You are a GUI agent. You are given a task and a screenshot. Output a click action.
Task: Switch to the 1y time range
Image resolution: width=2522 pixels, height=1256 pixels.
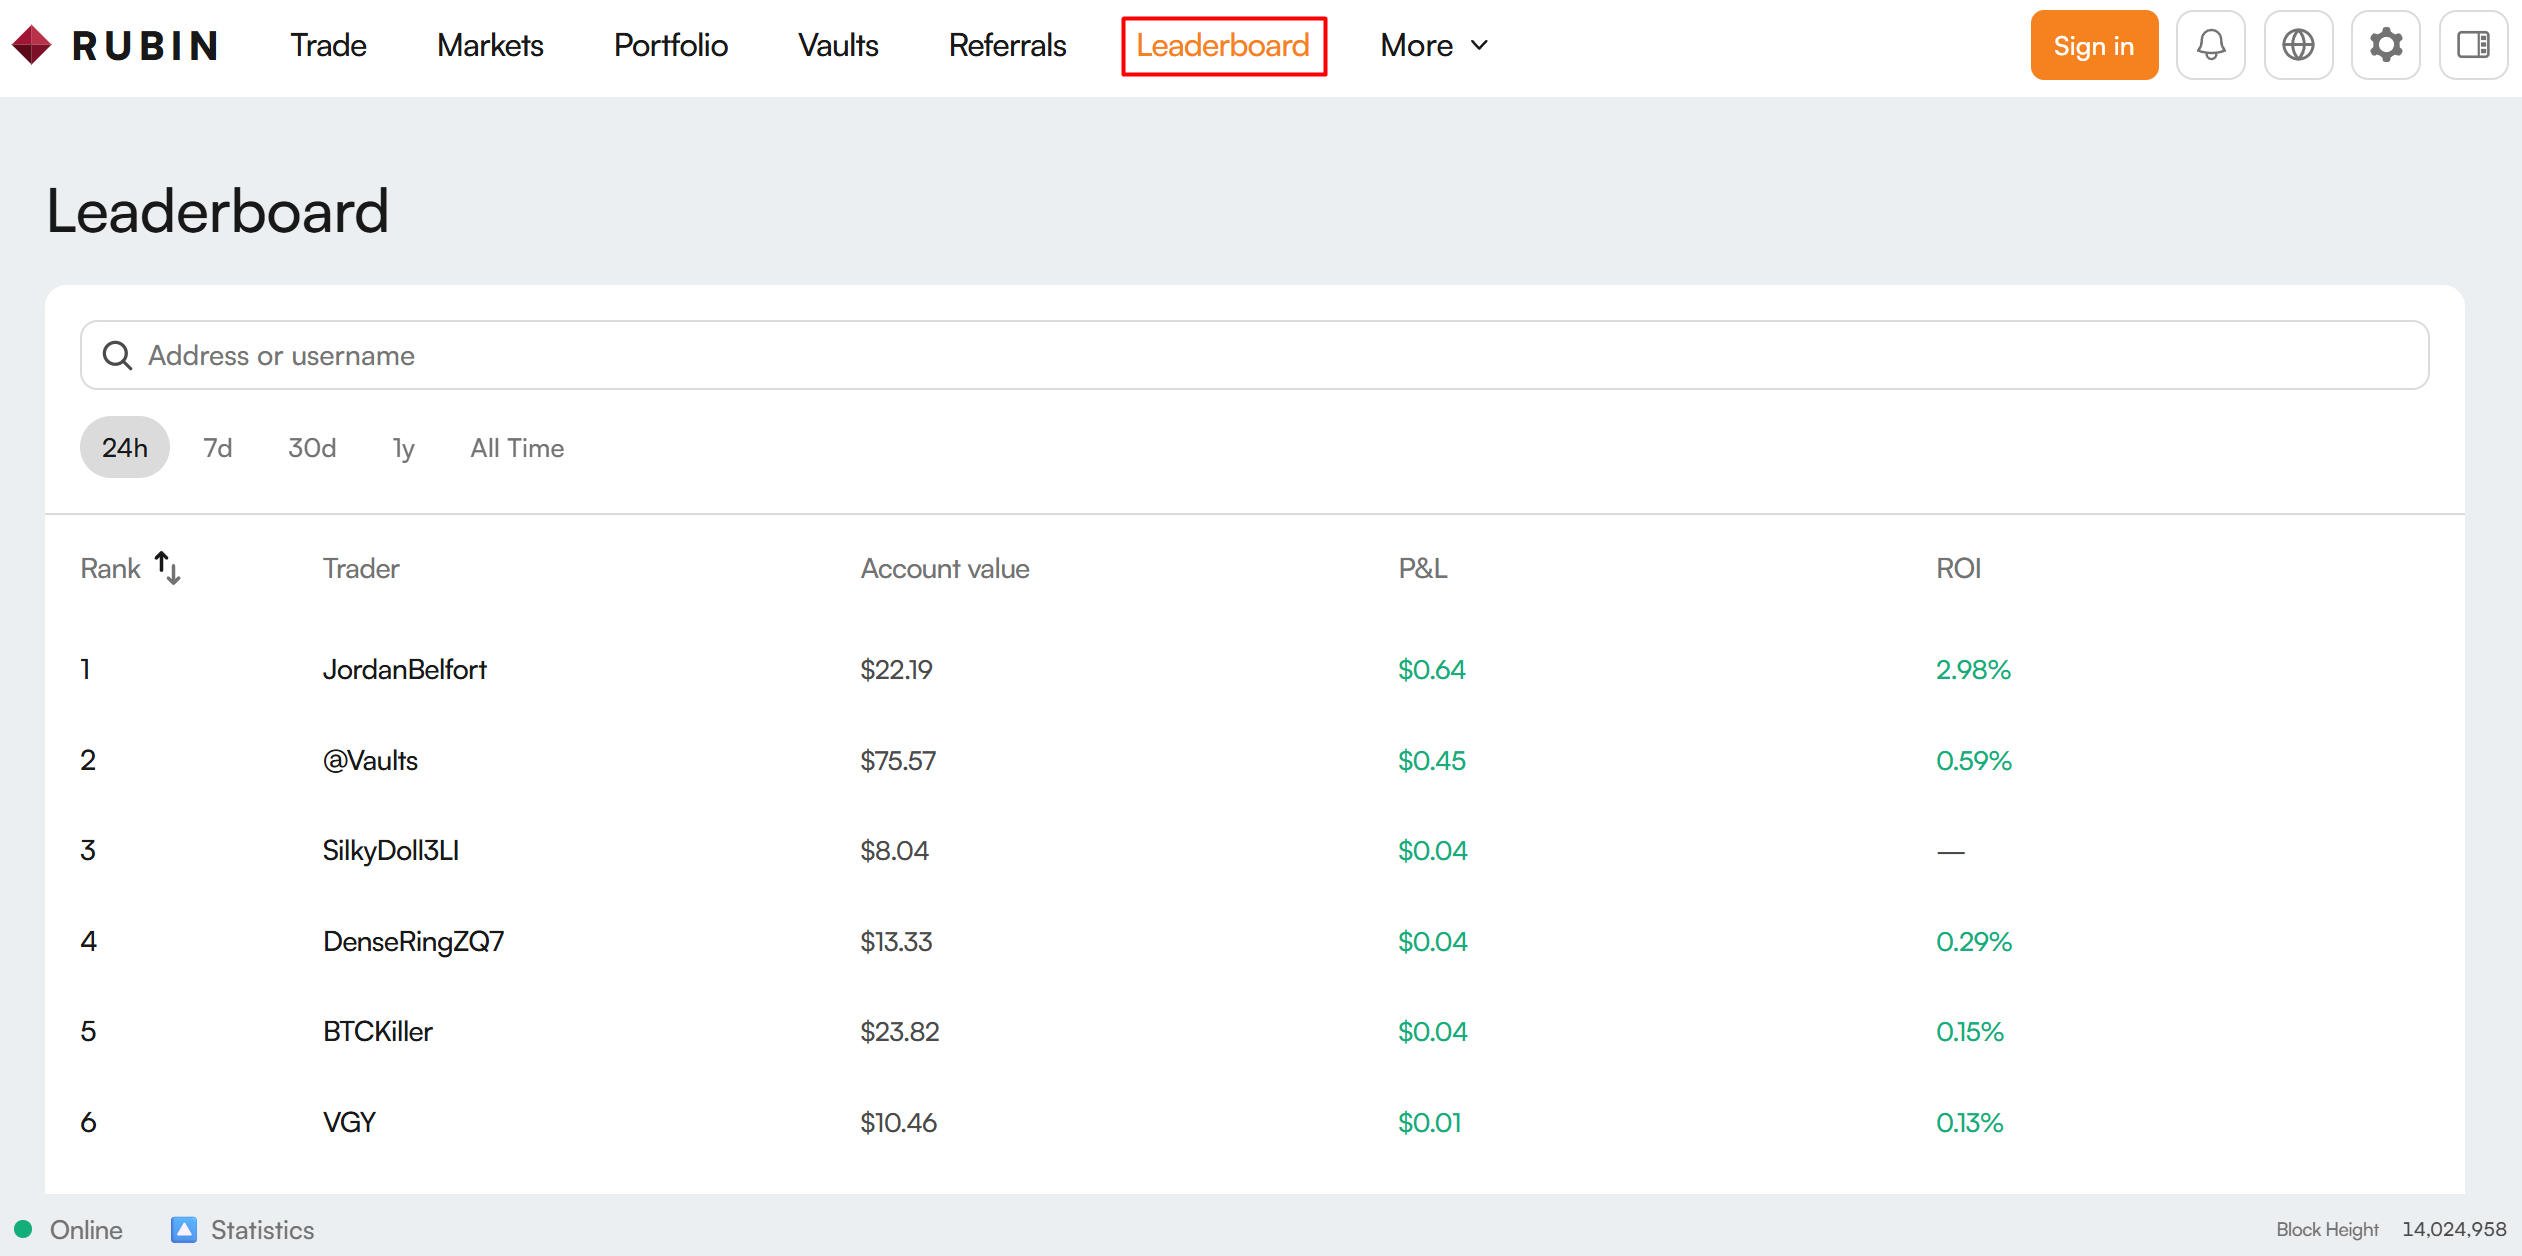pyautogui.click(x=403, y=447)
